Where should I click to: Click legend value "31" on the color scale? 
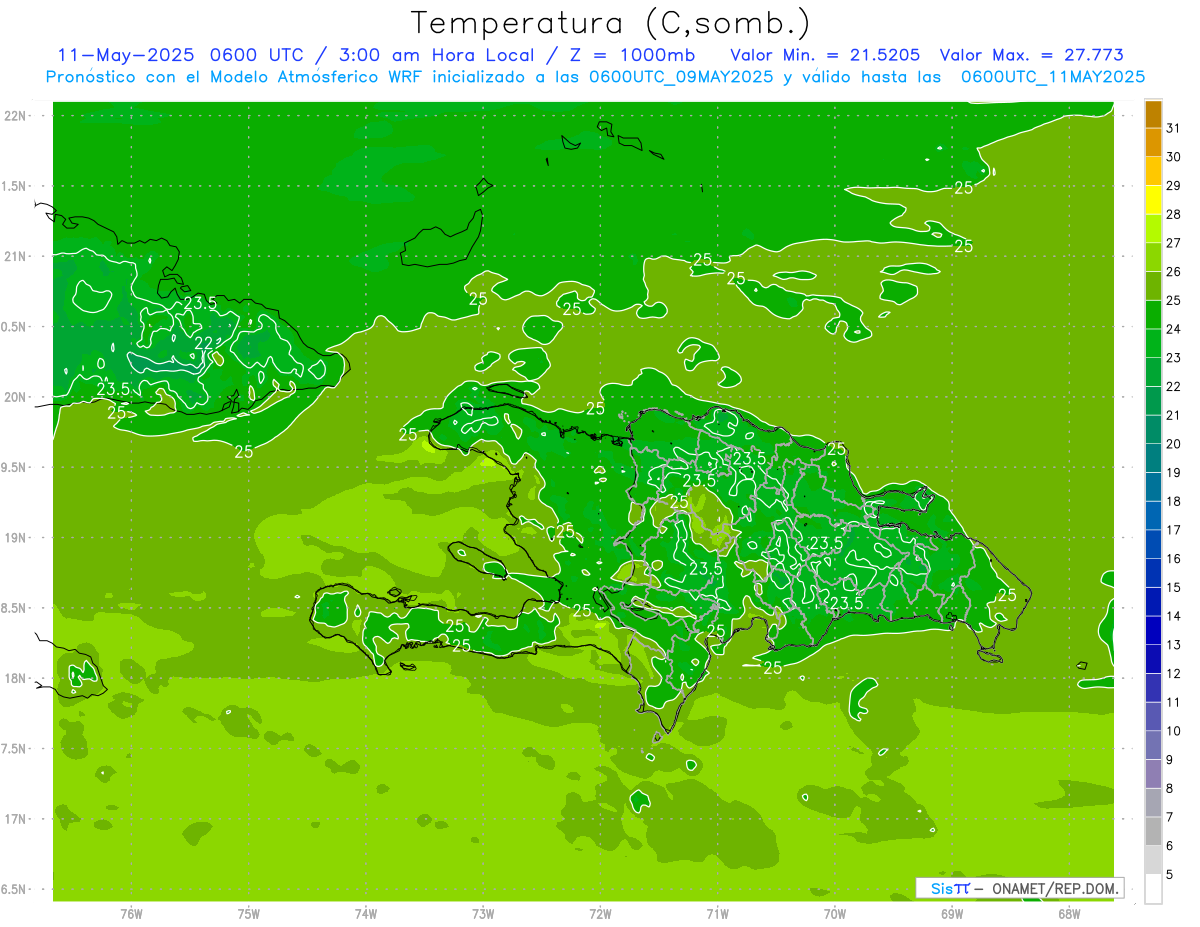1174,128
